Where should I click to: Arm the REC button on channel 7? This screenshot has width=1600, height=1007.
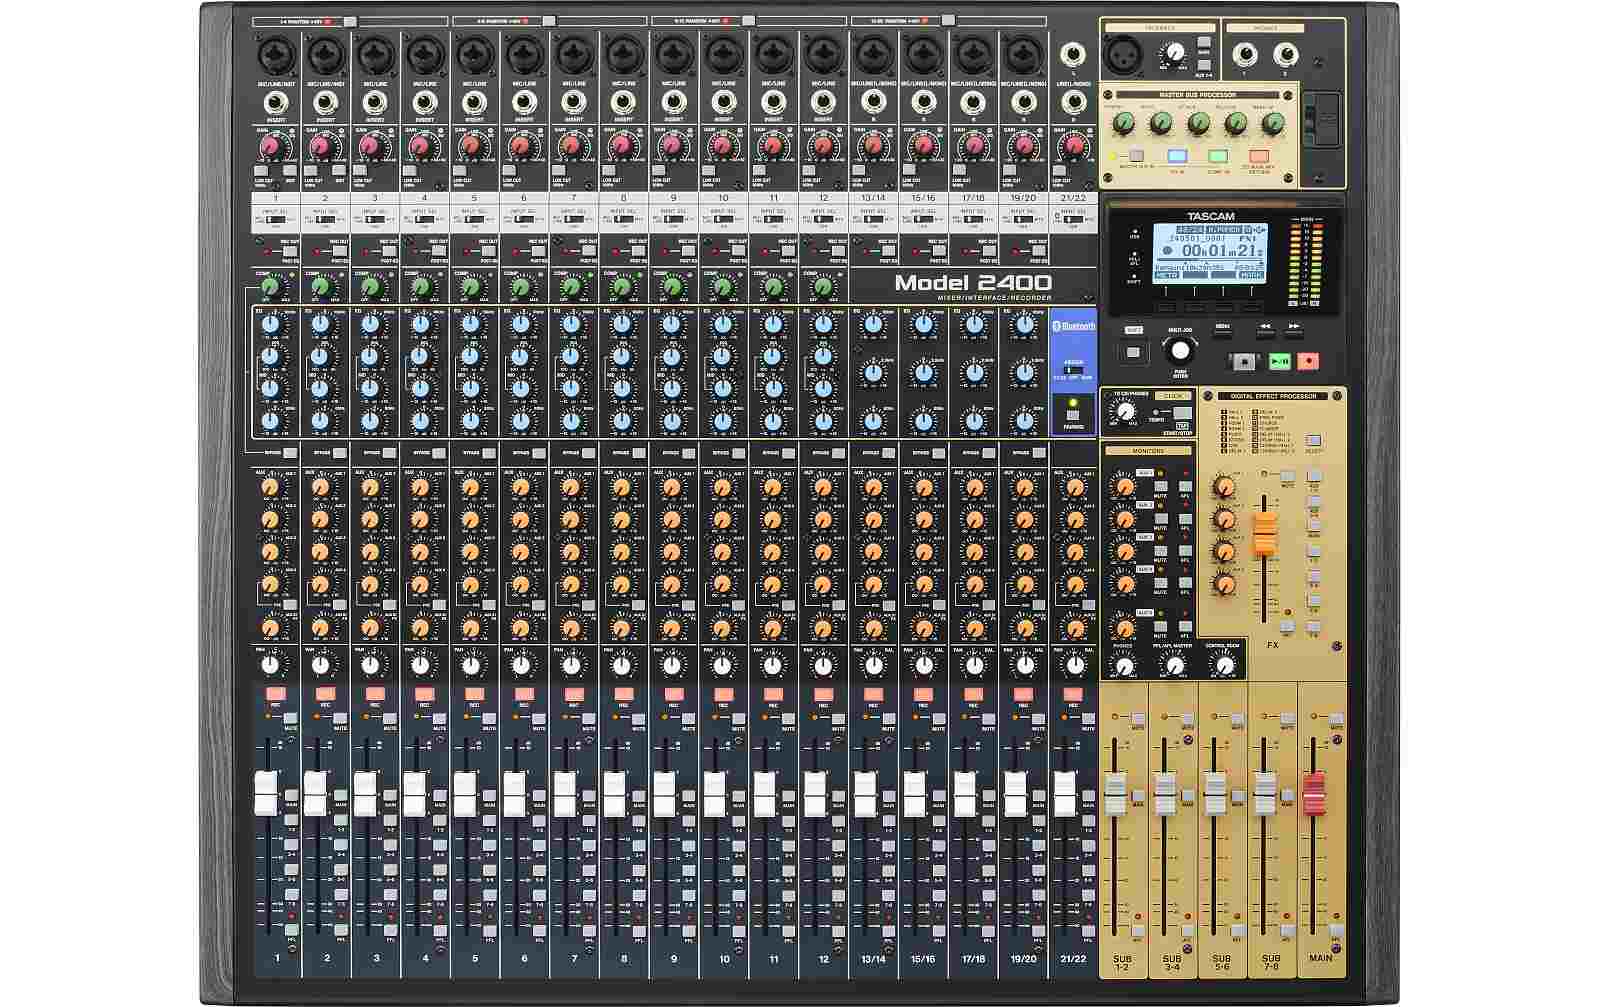pyautogui.click(x=575, y=693)
